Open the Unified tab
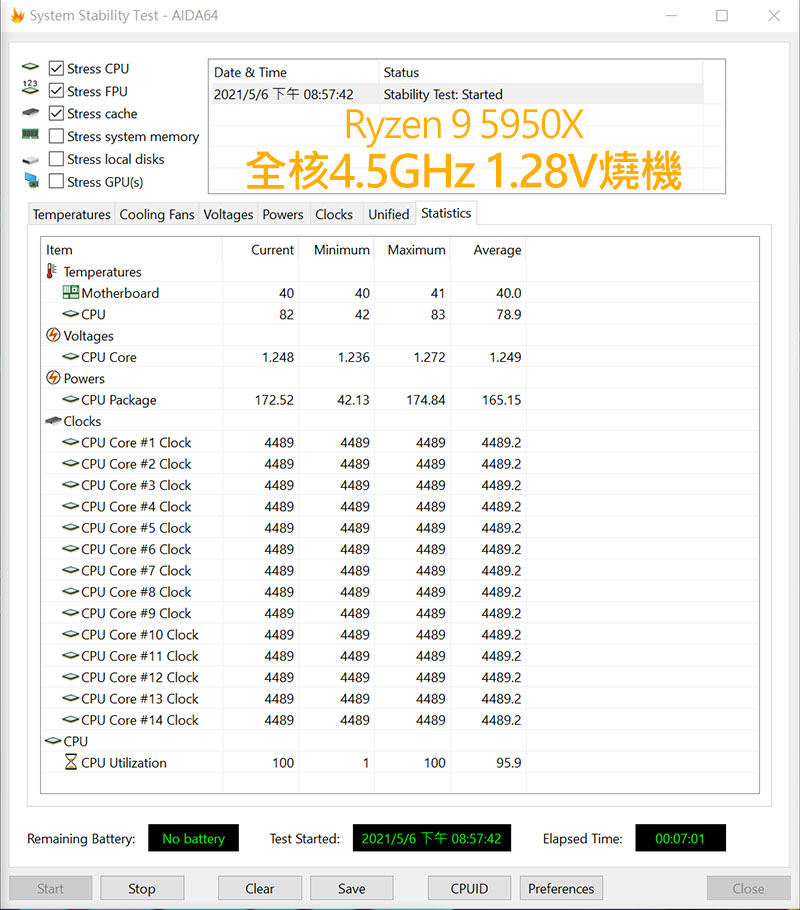The width and height of the screenshot is (800, 910). coord(389,214)
